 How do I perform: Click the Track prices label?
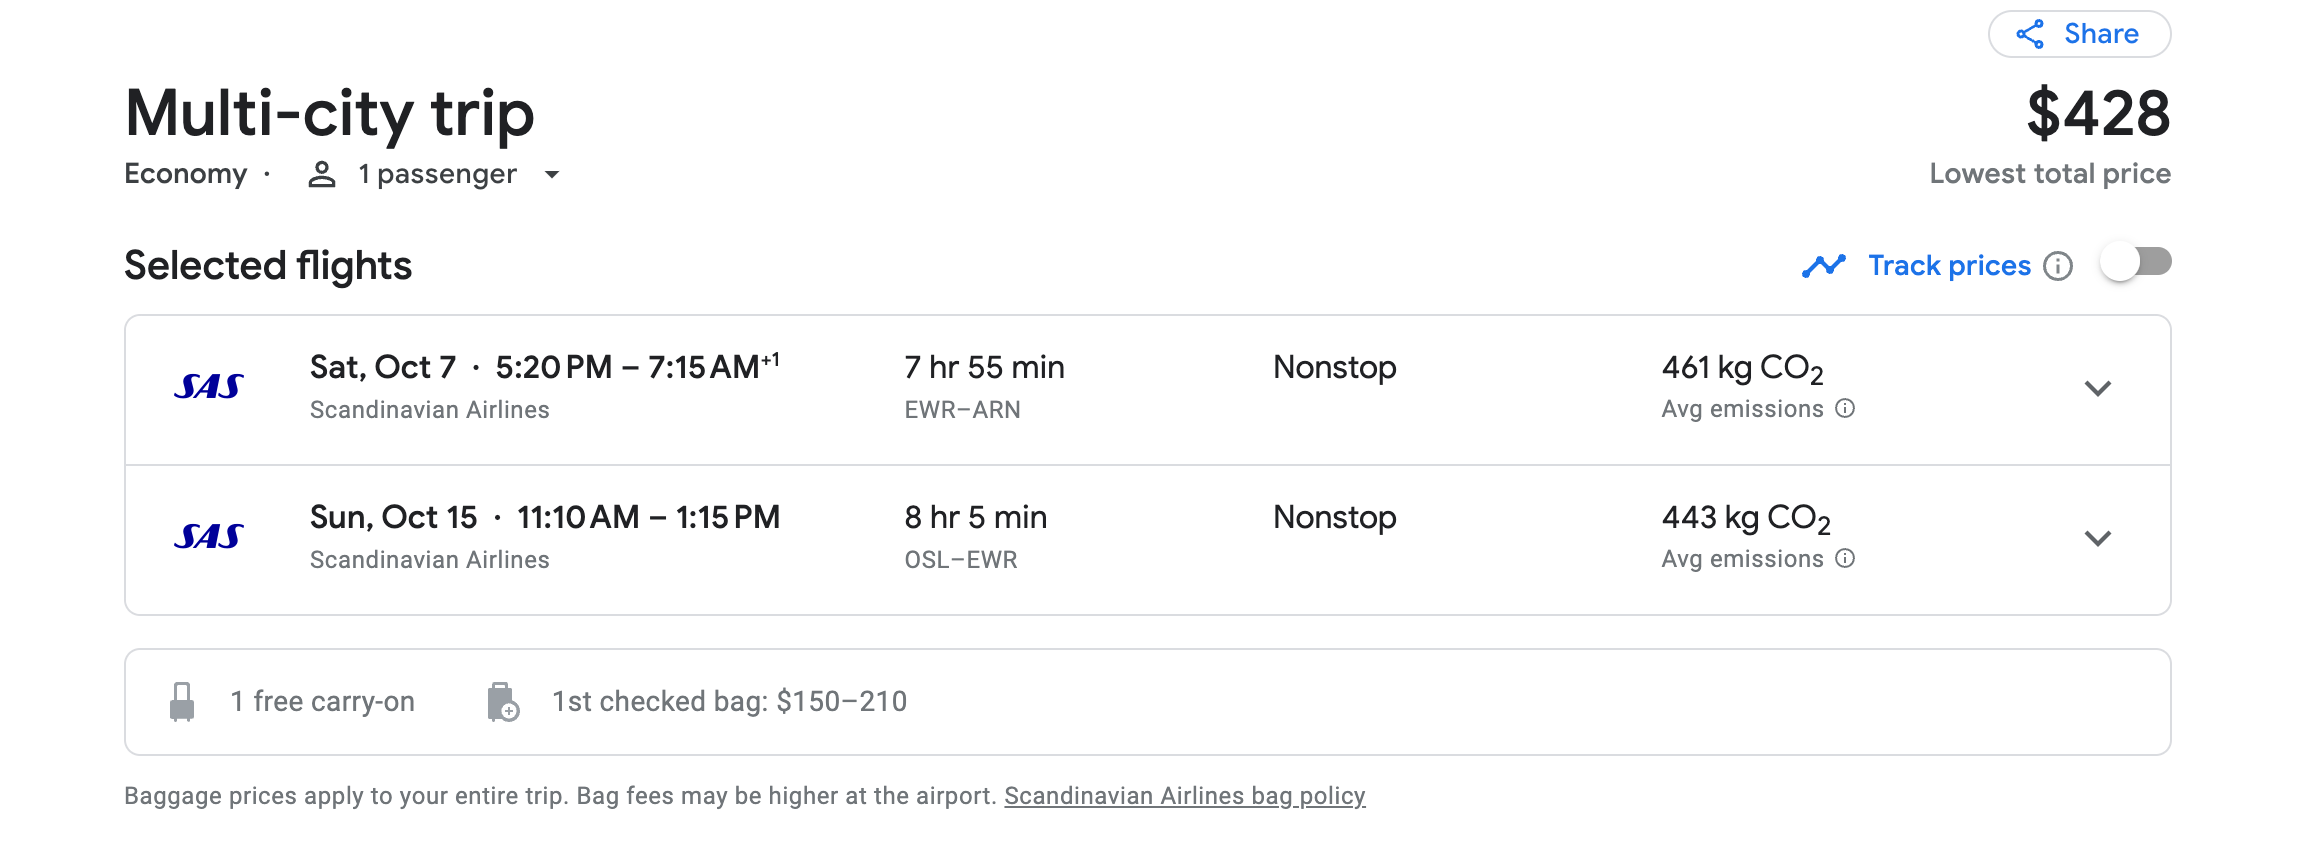pyautogui.click(x=1949, y=266)
